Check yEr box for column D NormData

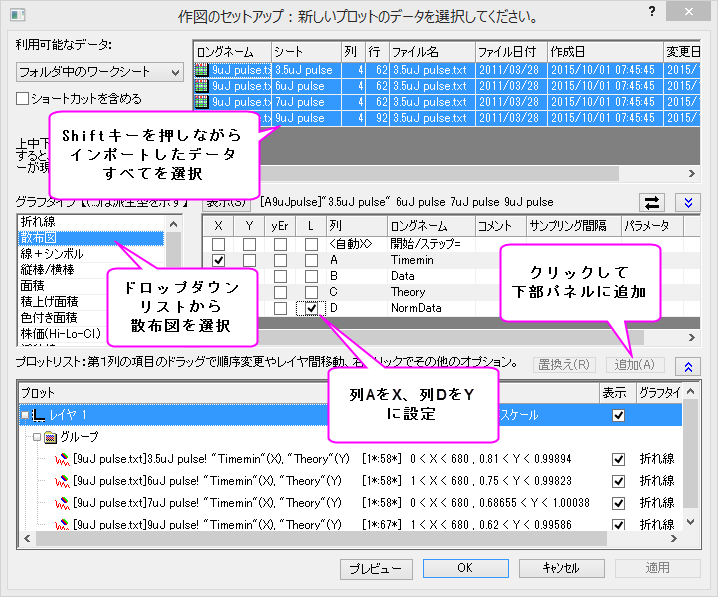[280, 309]
